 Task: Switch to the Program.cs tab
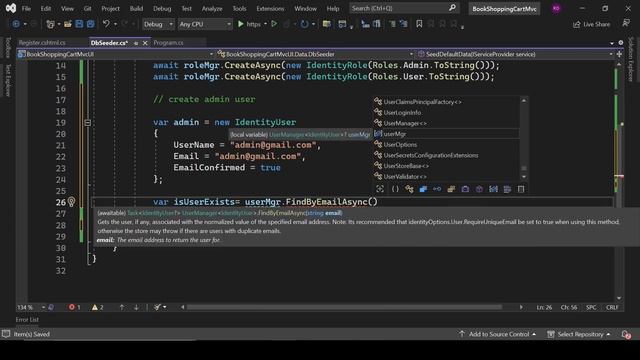pyautogui.click(x=169, y=42)
